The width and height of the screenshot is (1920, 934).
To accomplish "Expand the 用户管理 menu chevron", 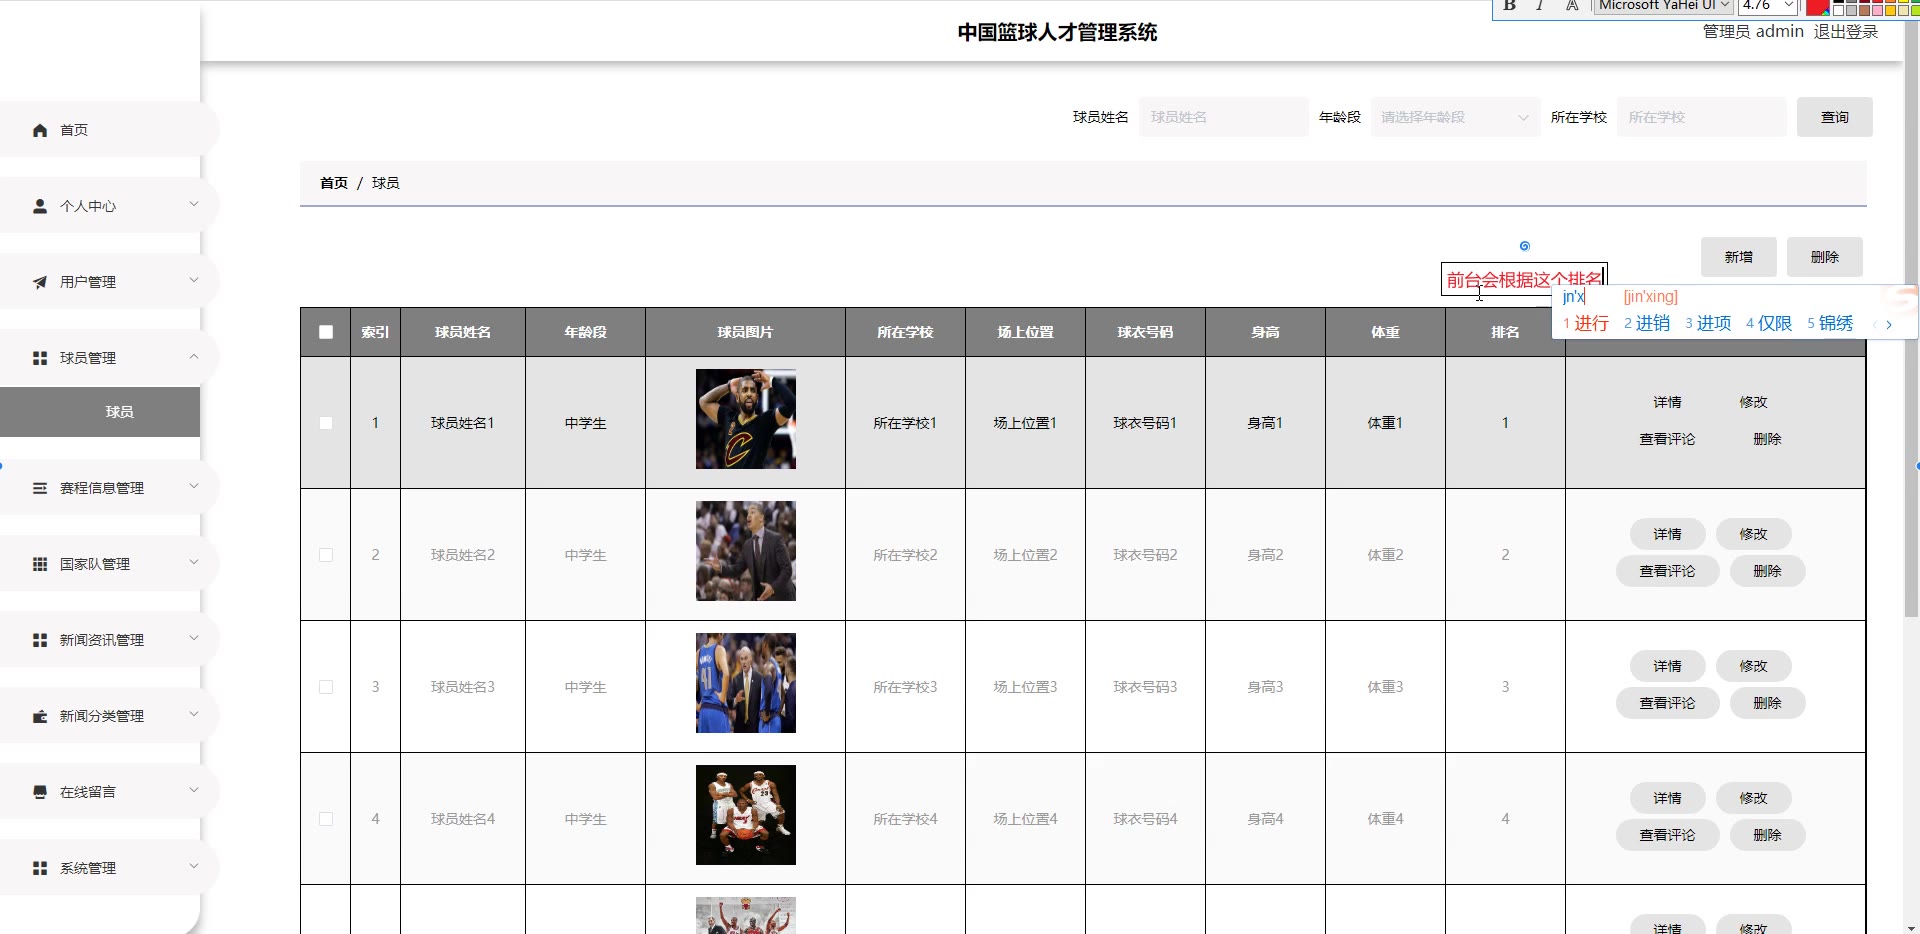I will click(194, 280).
